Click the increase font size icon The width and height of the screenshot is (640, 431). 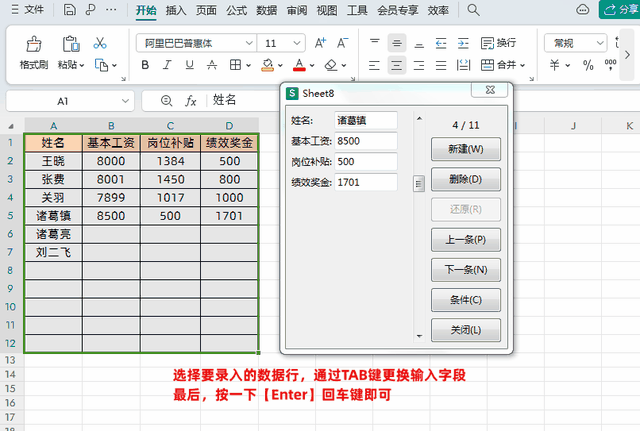click(320, 43)
